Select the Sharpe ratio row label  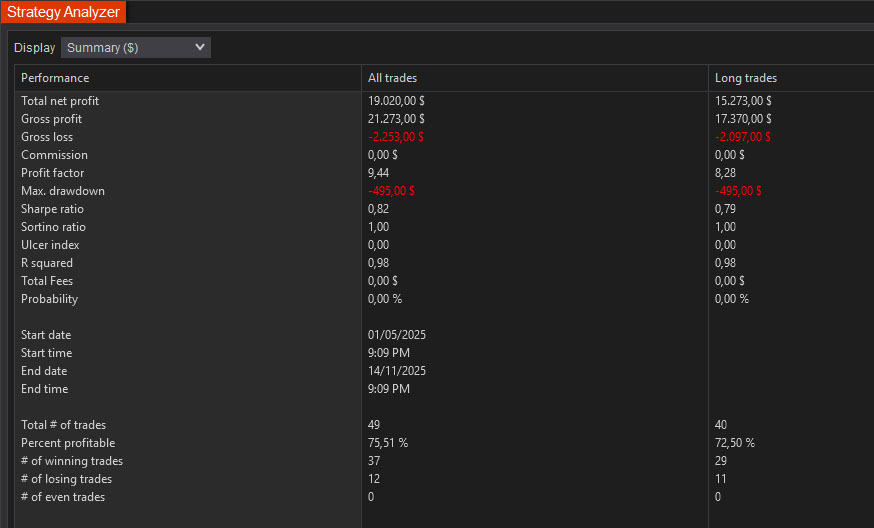click(52, 209)
